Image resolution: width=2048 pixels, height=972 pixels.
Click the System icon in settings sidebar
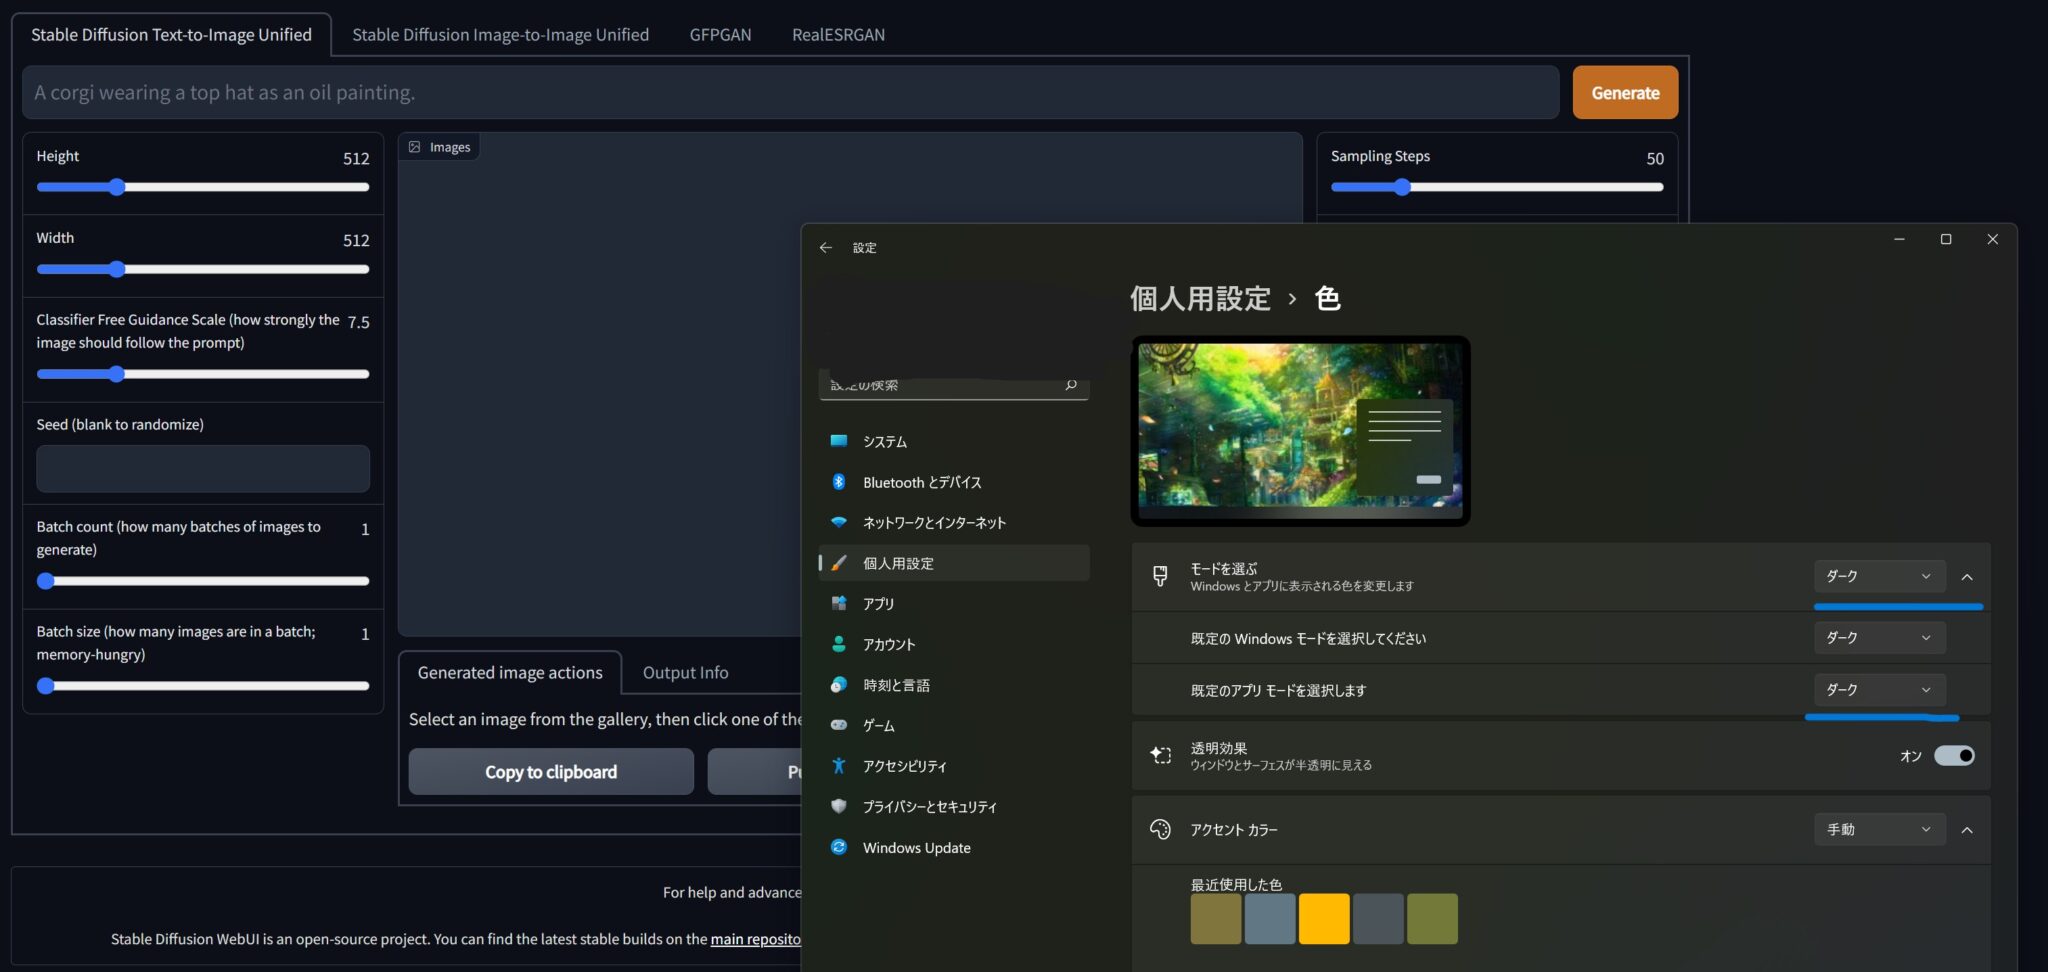click(839, 441)
